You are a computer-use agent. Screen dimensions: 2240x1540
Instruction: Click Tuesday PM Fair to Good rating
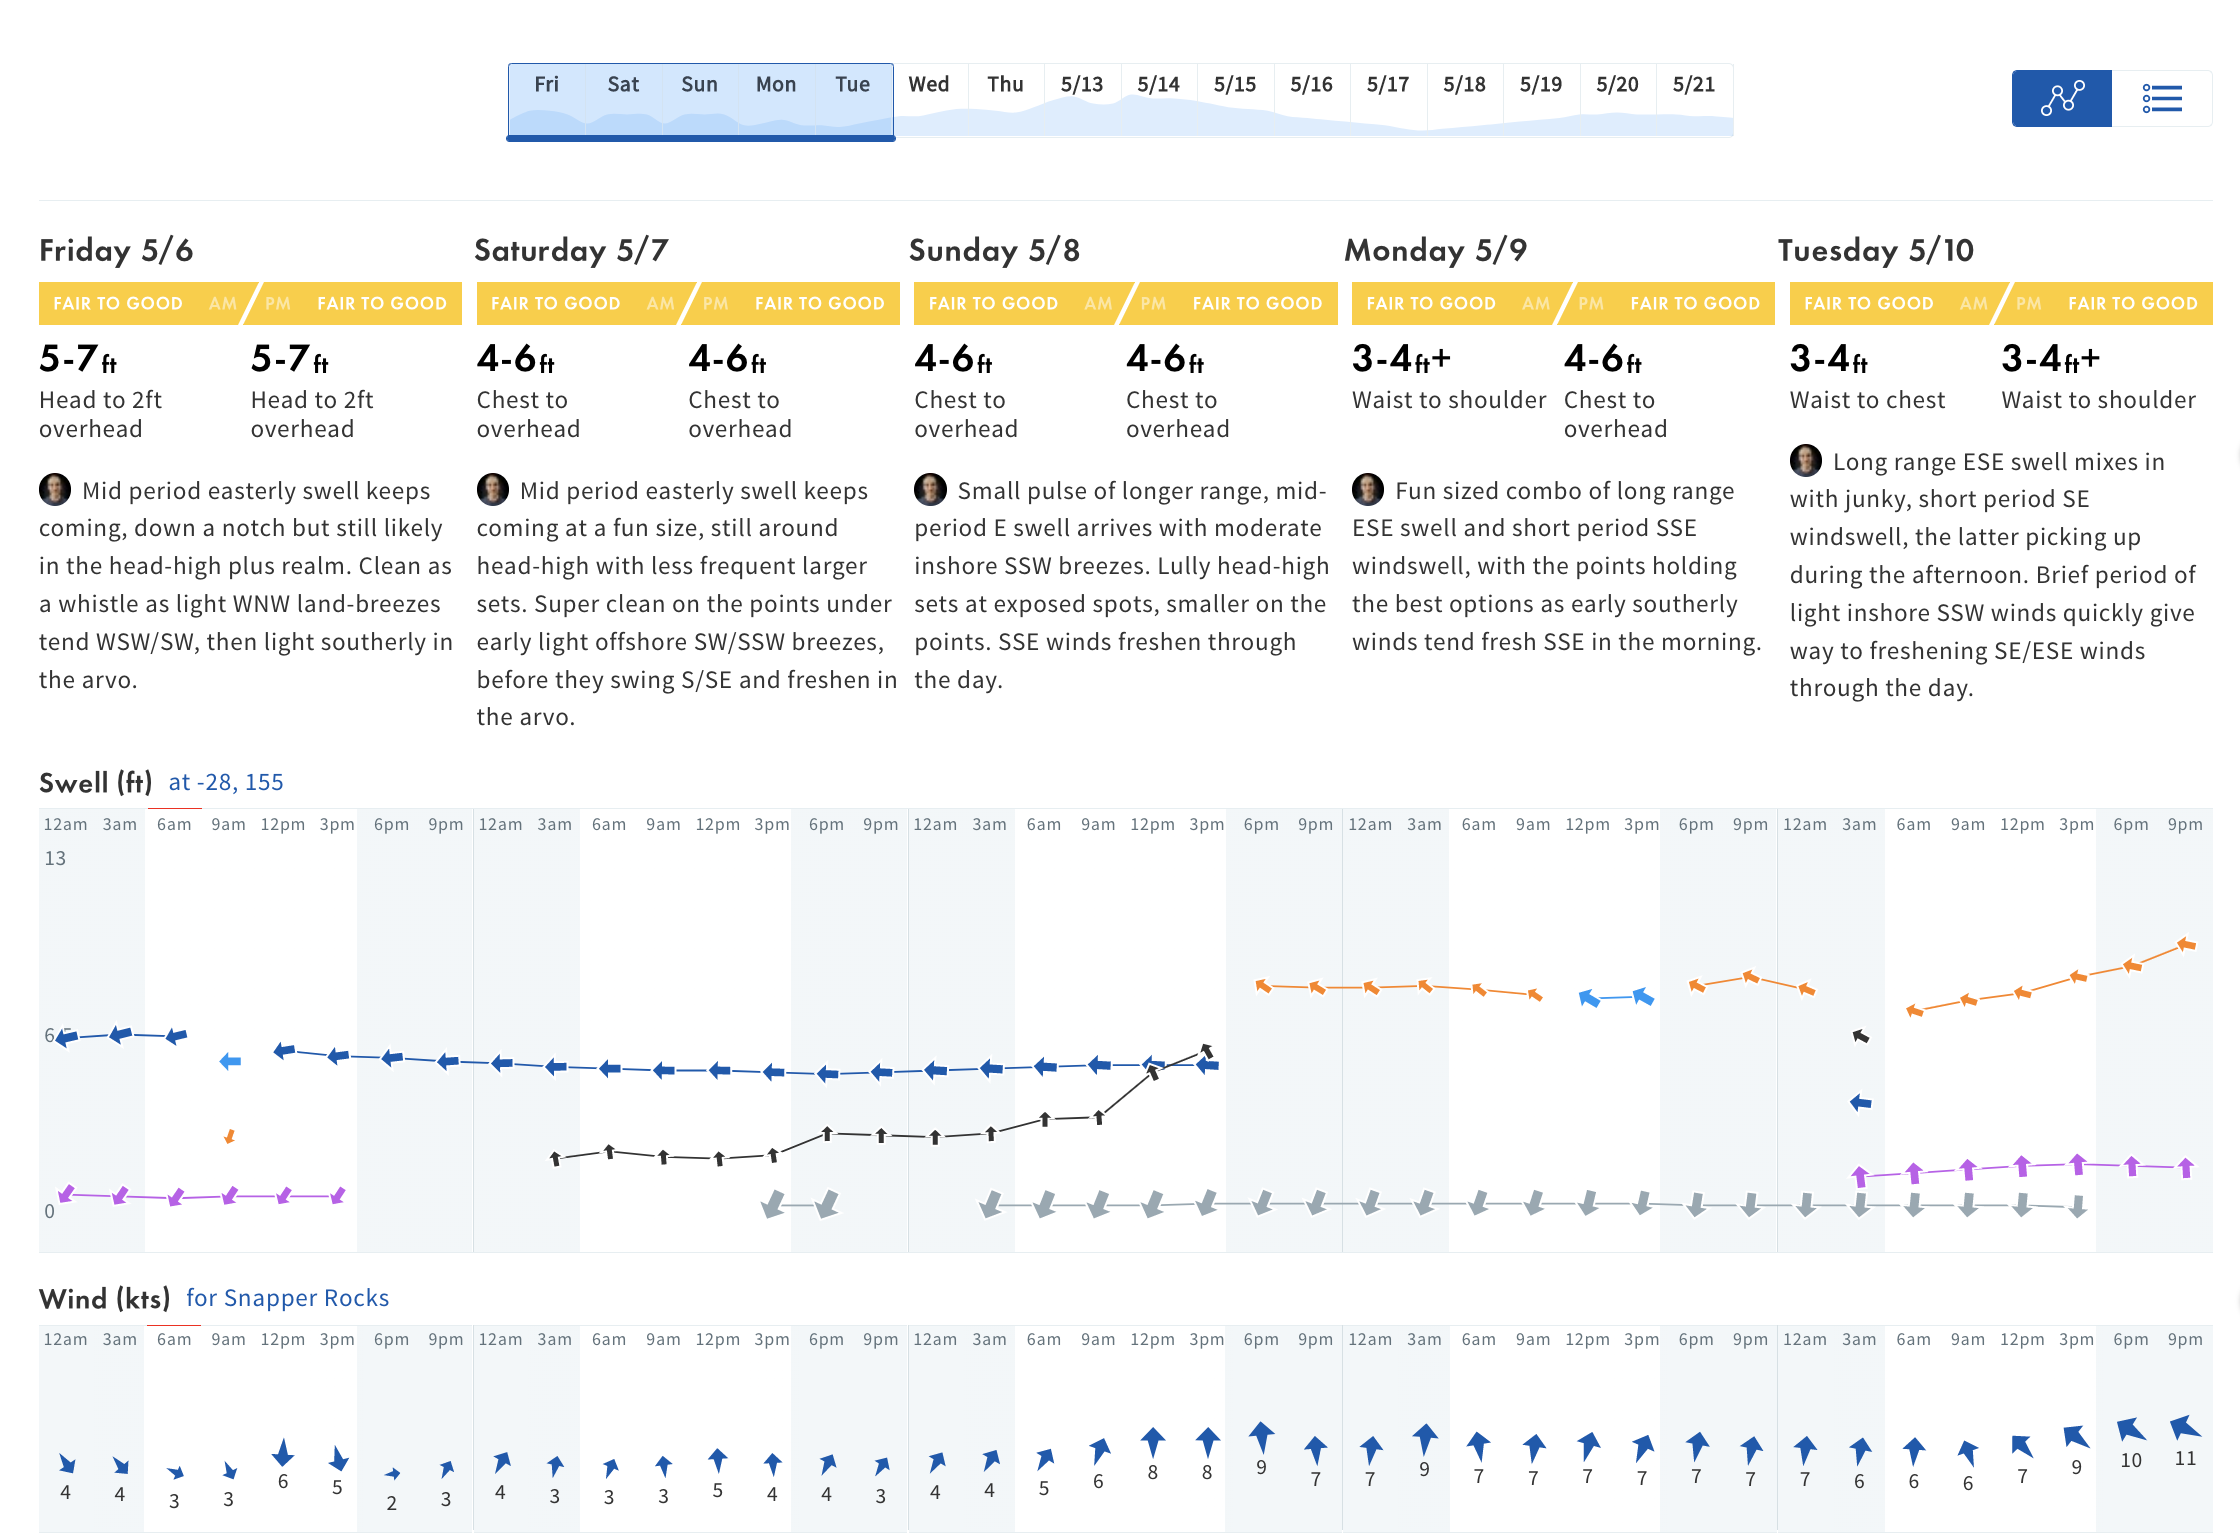click(2107, 303)
